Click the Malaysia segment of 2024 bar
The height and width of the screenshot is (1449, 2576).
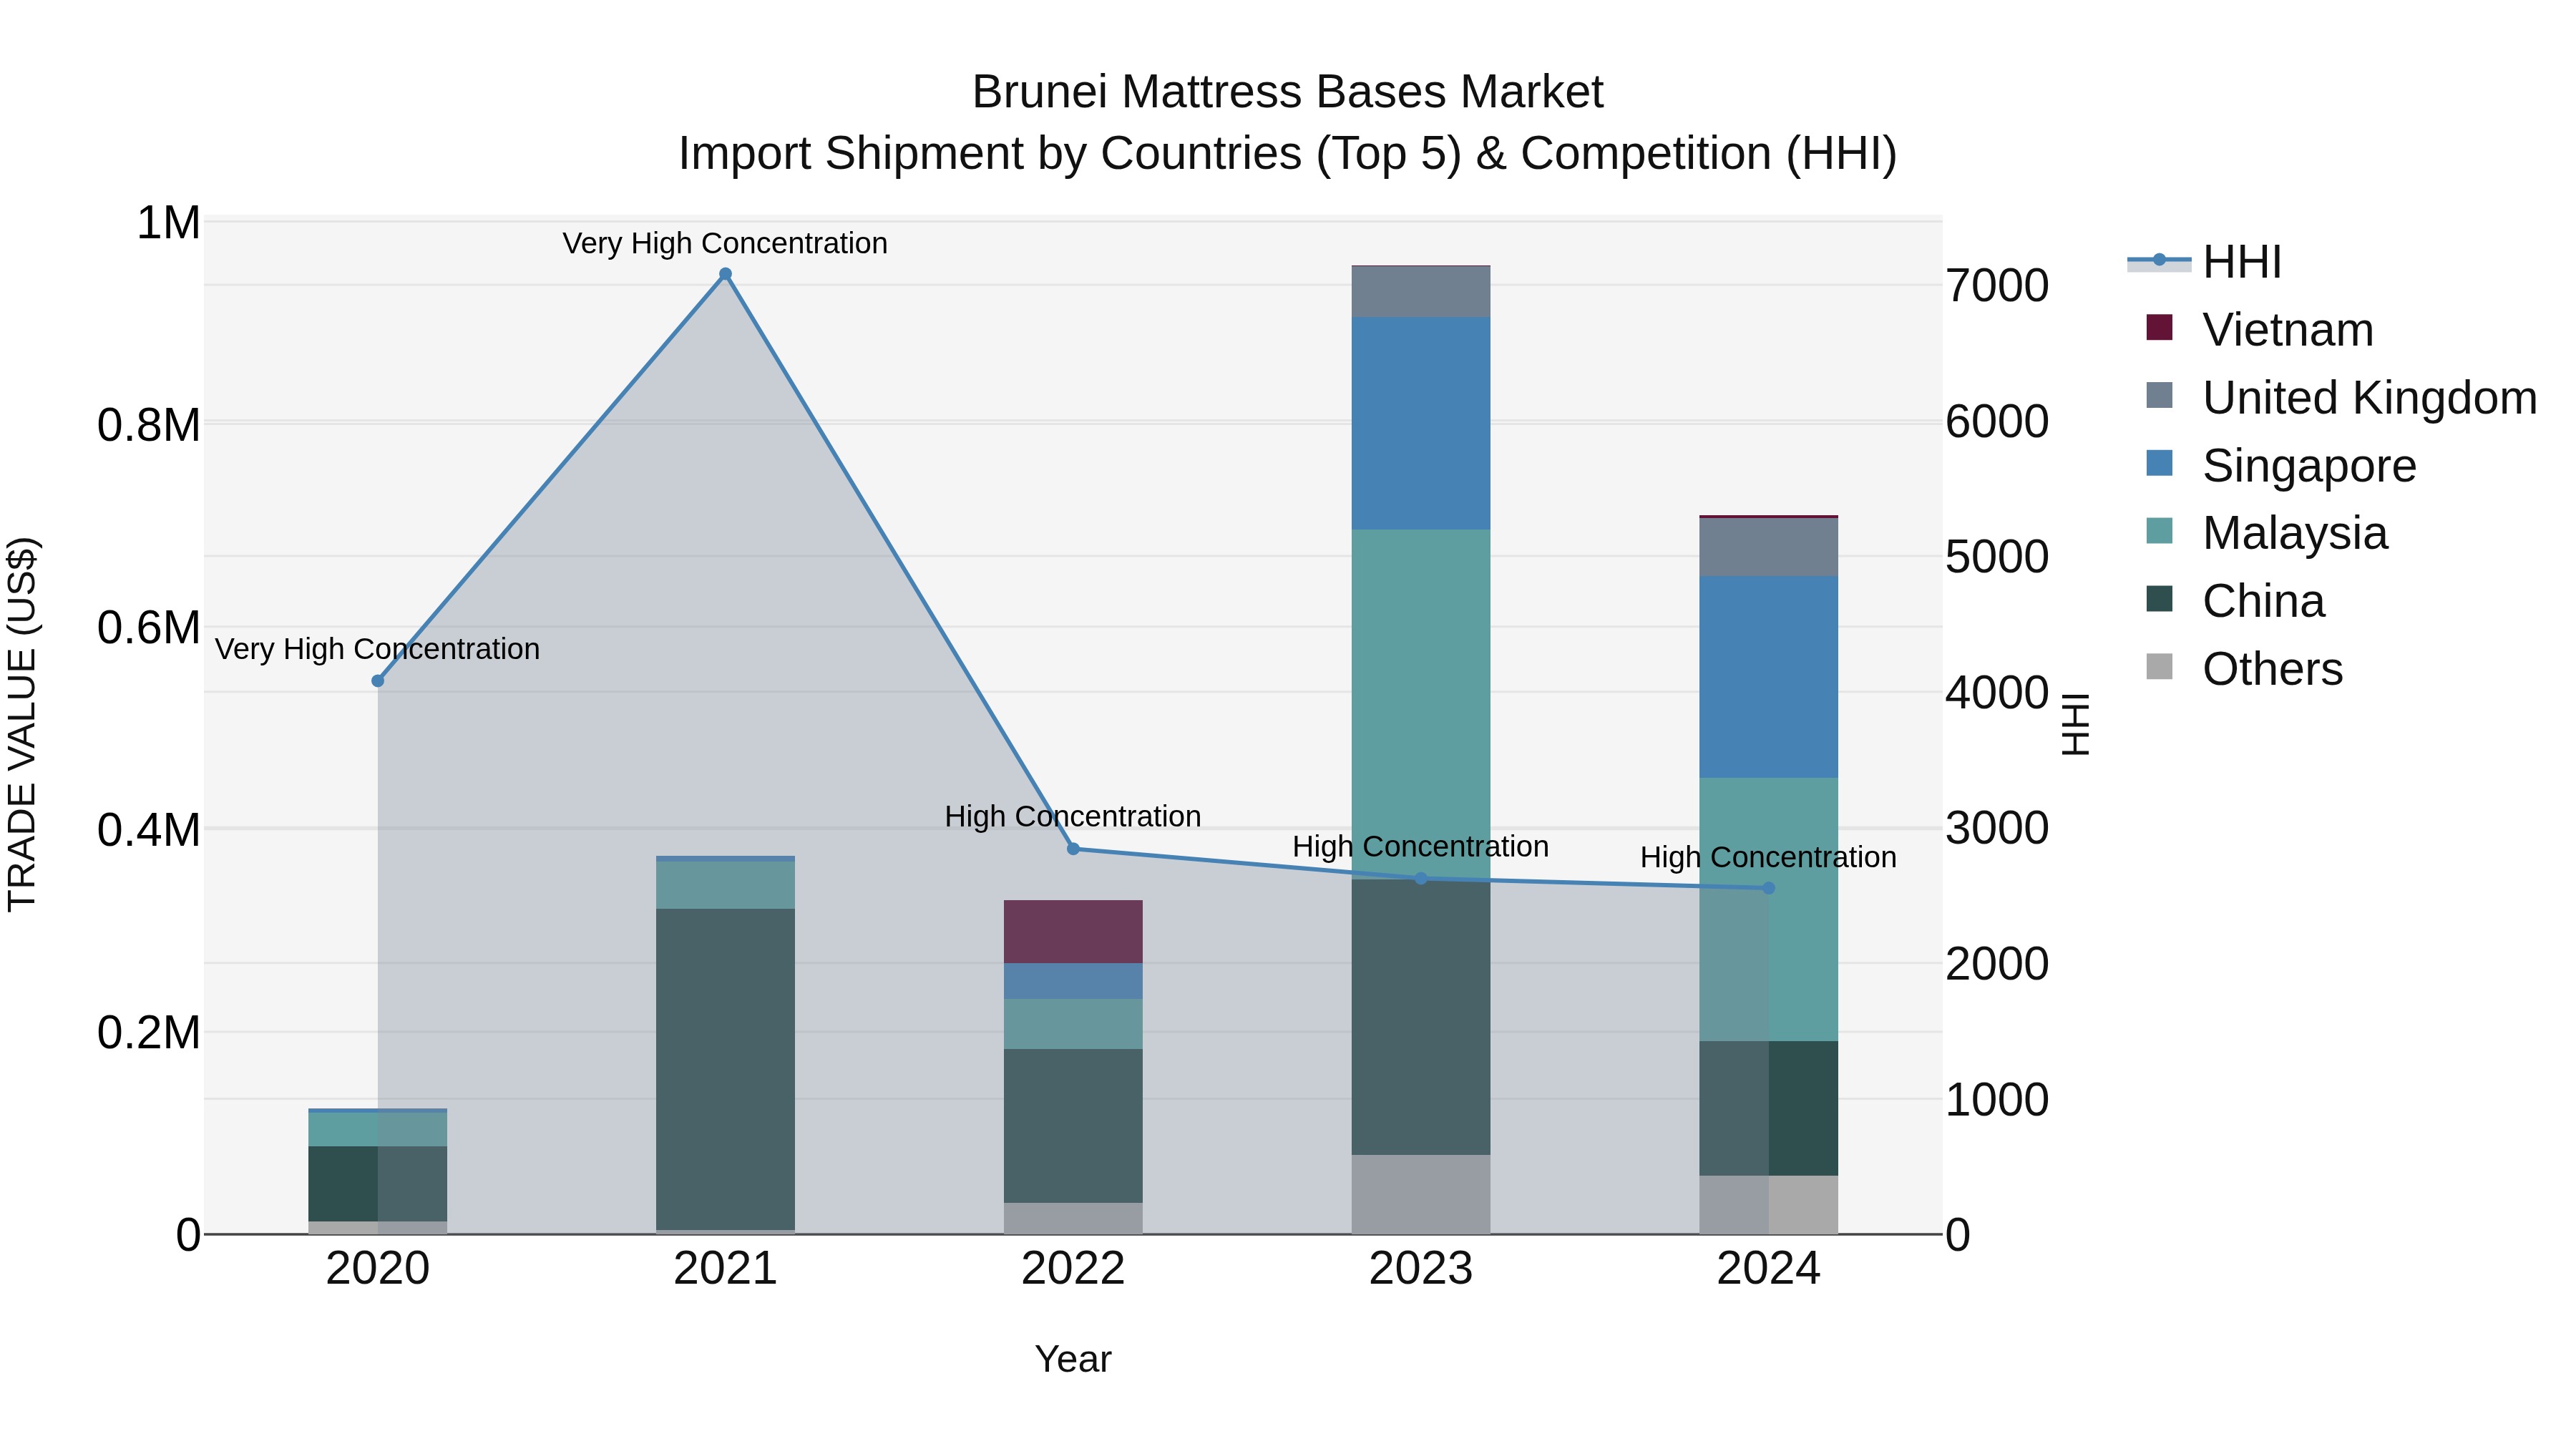1768,910
